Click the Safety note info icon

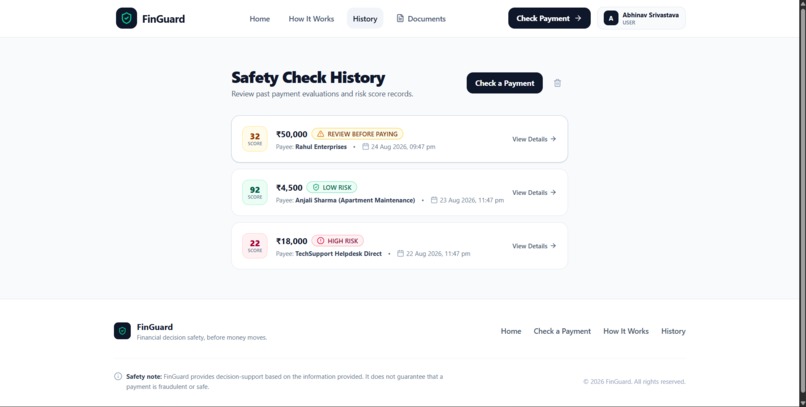(x=118, y=376)
